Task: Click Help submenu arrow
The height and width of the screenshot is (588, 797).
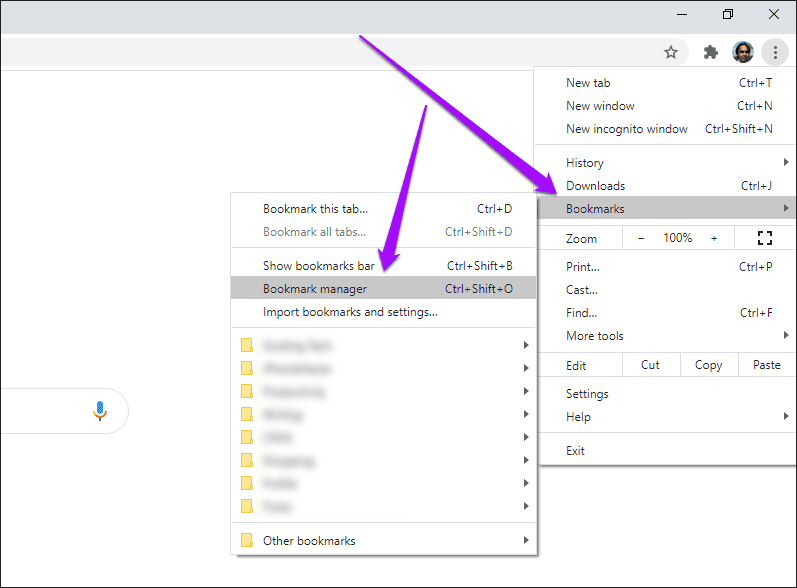Action: 786,416
